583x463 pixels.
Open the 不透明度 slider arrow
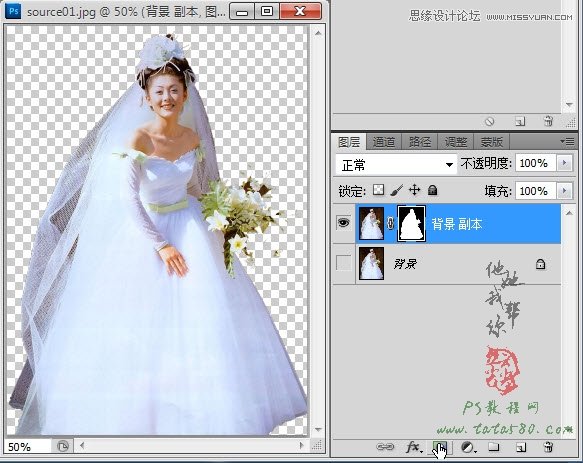coord(564,163)
